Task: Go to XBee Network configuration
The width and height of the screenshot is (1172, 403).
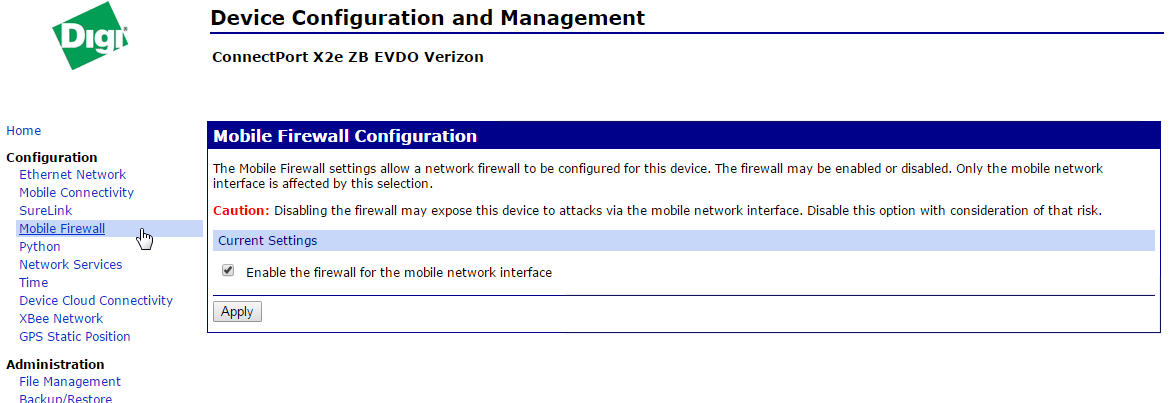Action: coord(61,319)
